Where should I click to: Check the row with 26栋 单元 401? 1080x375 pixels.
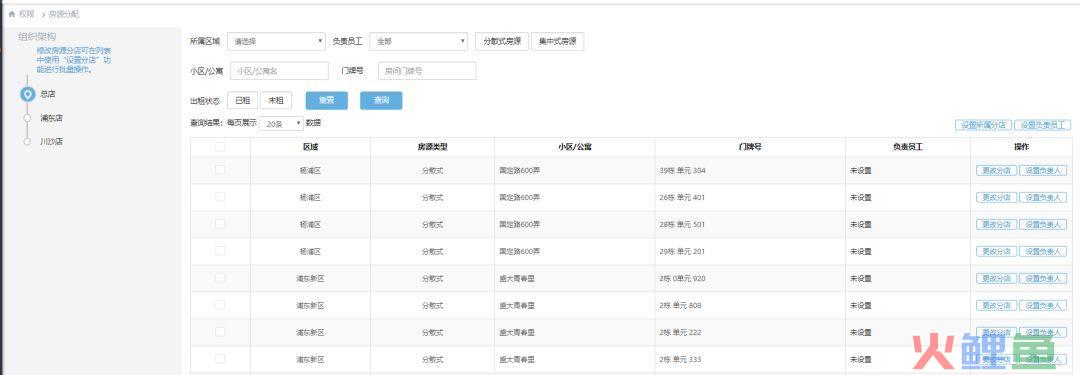coord(220,196)
